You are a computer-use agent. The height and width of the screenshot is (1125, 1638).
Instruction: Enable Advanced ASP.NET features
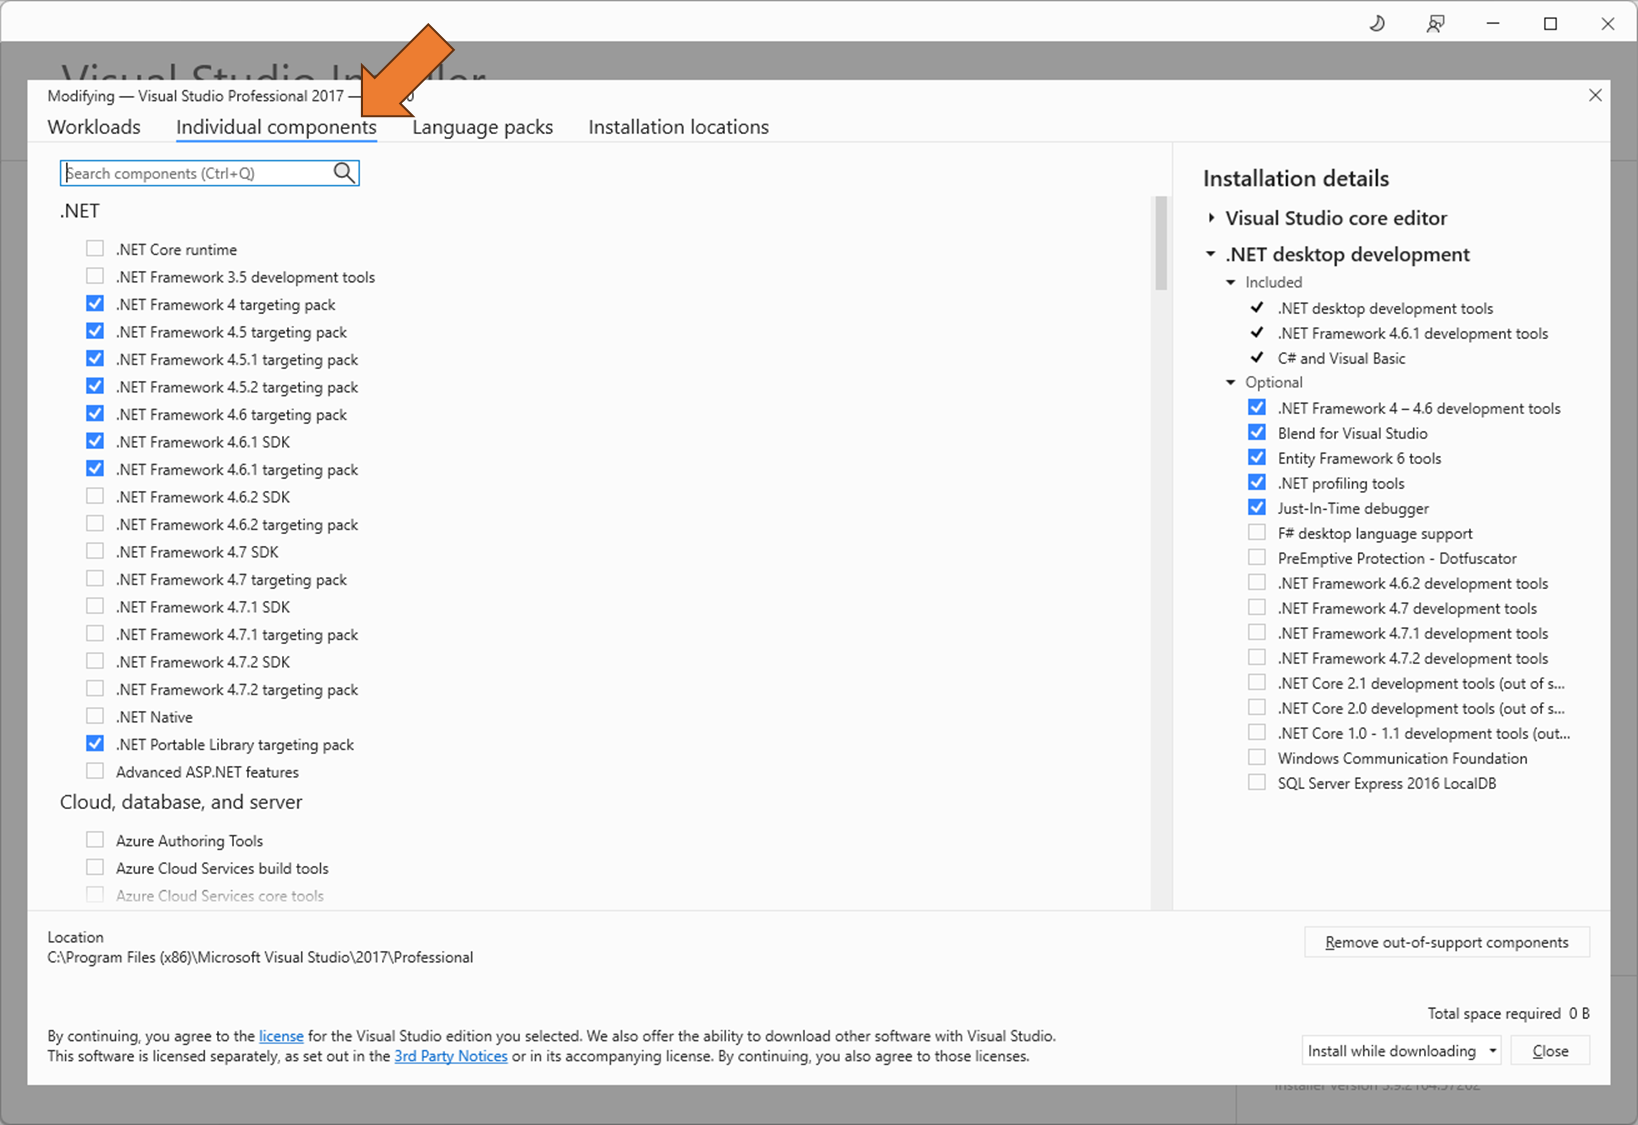(x=95, y=771)
